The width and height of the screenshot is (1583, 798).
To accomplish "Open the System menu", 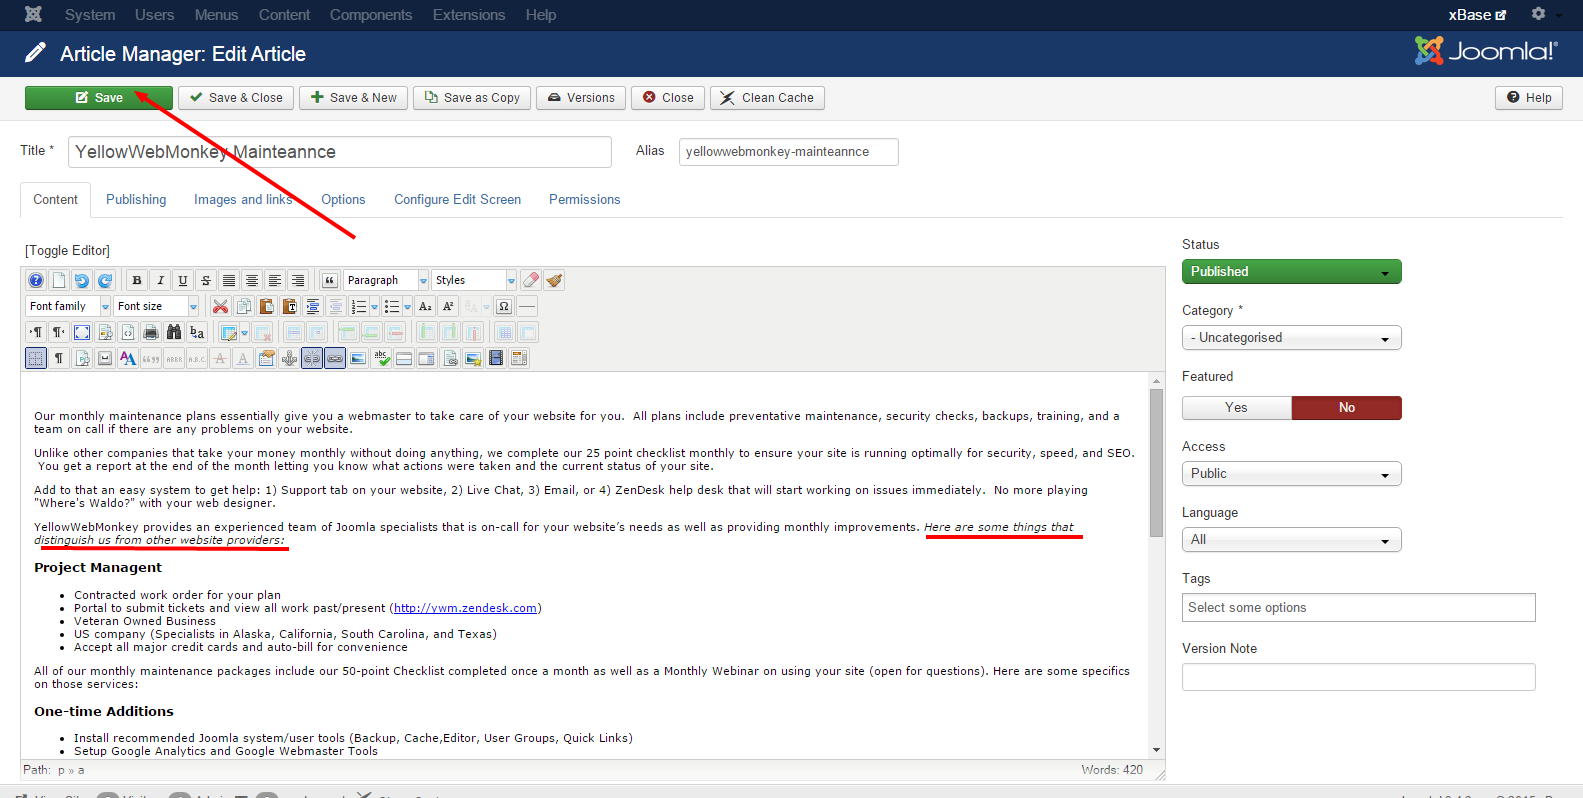I will pyautogui.click(x=90, y=15).
